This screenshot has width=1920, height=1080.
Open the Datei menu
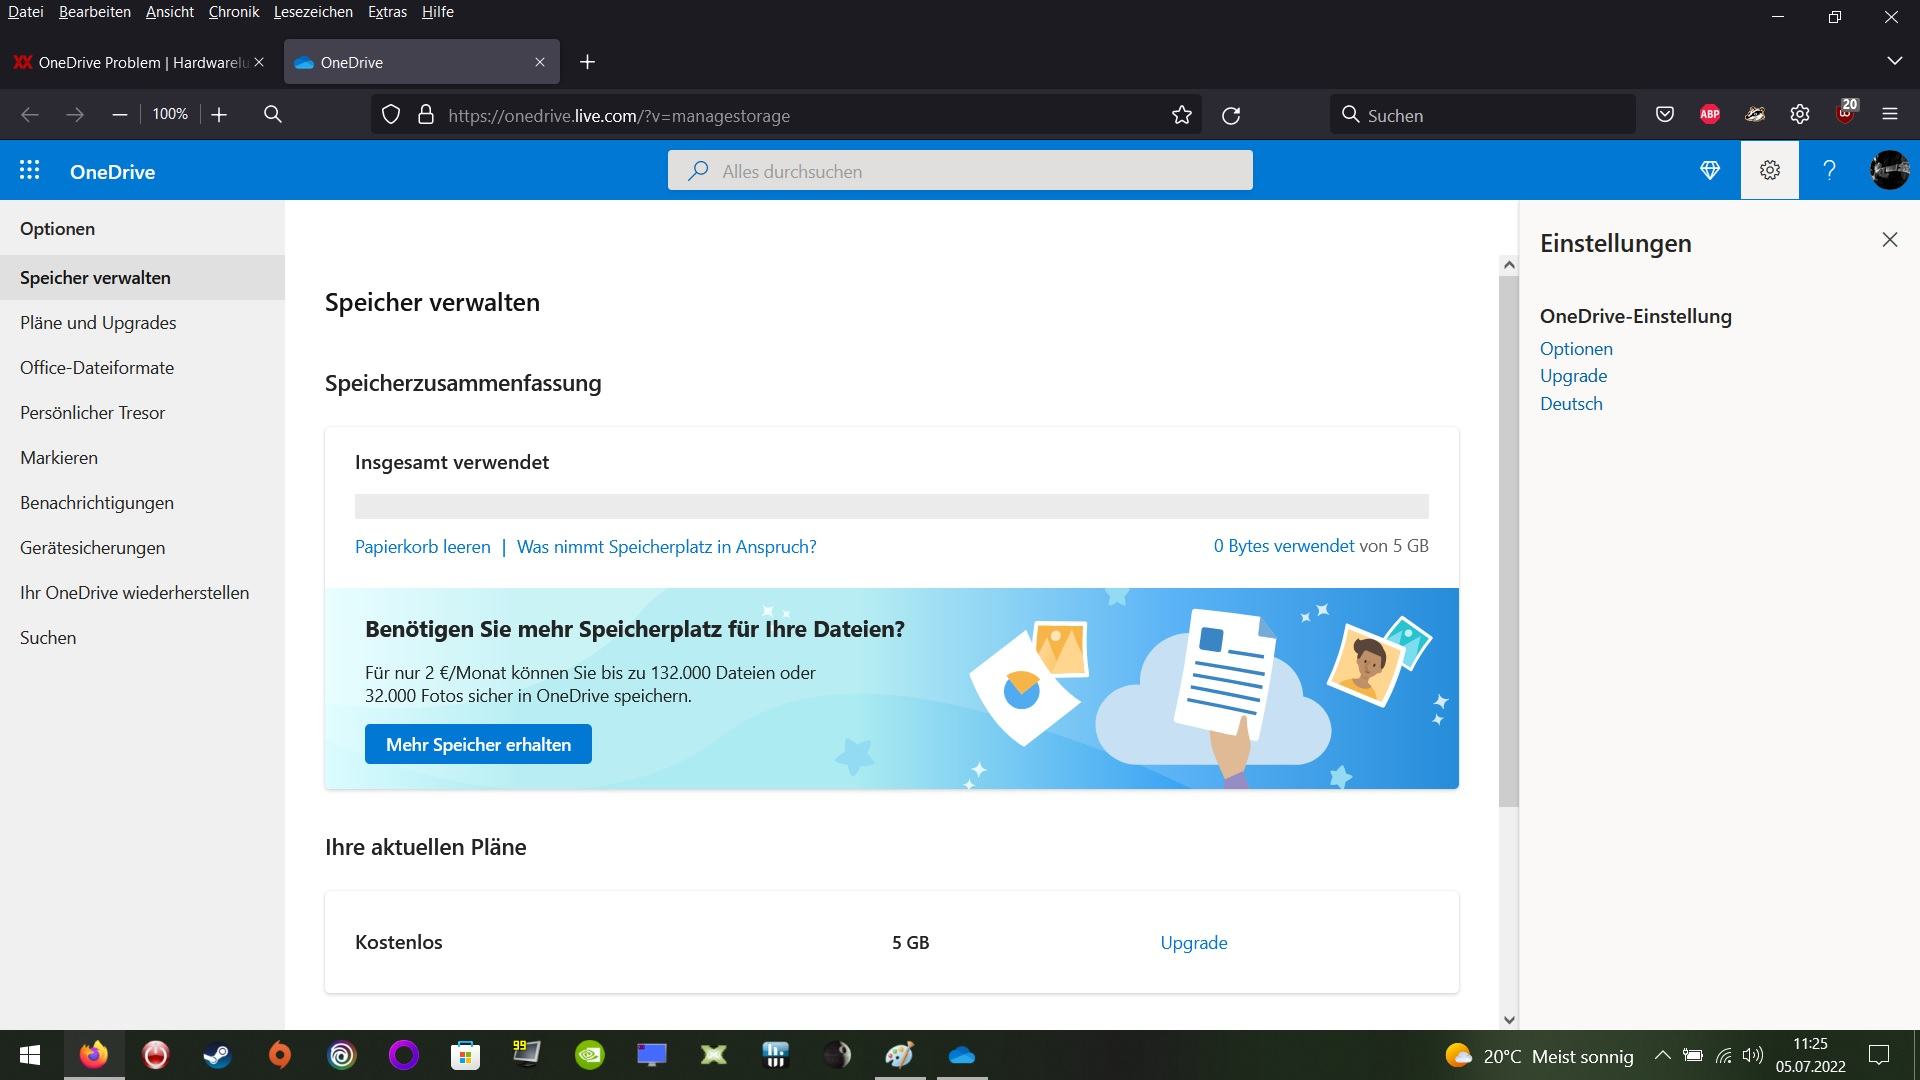(x=26, y=12)
